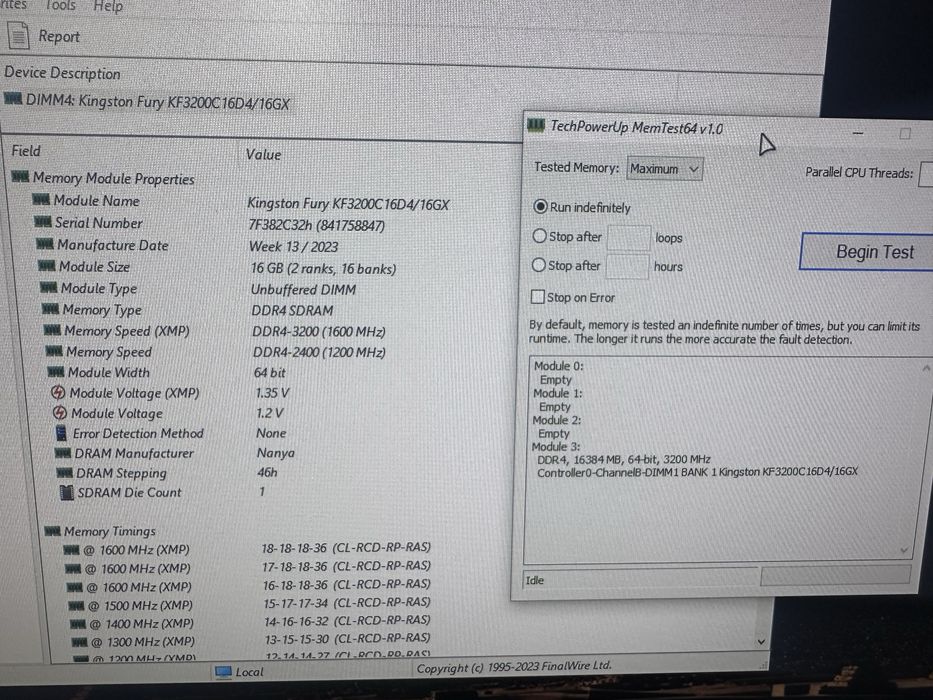933x700 pixels.
Task: Click the icon beside Serial Number
Action: [43, 221]
